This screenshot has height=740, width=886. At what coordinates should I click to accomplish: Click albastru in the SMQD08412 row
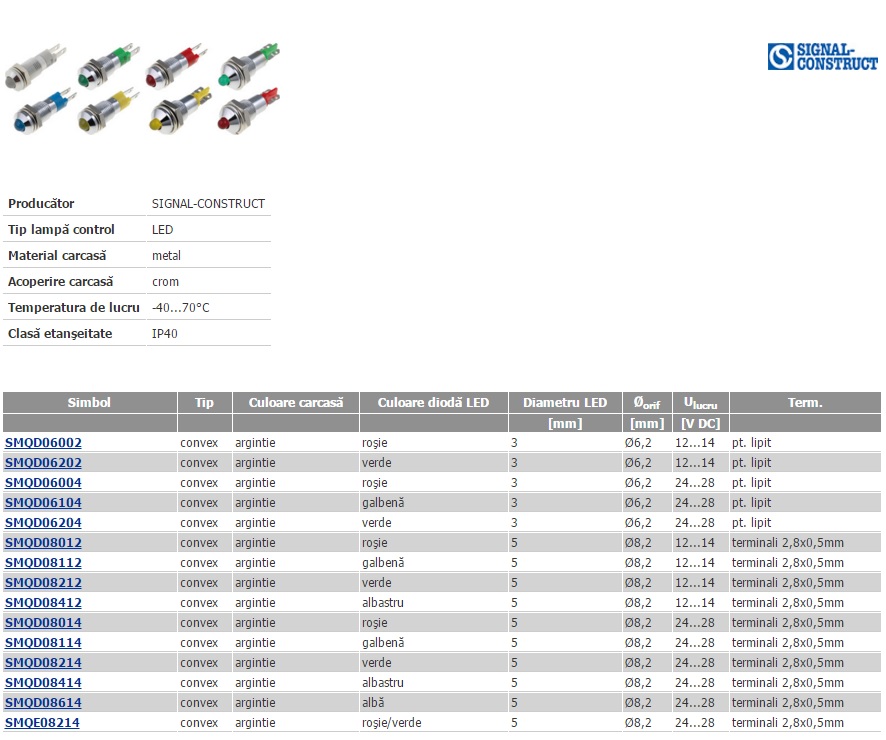coord(383,603)
